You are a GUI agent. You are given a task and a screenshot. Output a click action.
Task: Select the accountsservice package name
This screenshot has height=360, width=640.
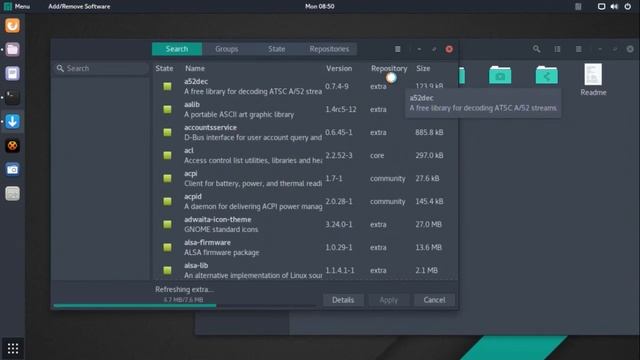tap(210, 127)
